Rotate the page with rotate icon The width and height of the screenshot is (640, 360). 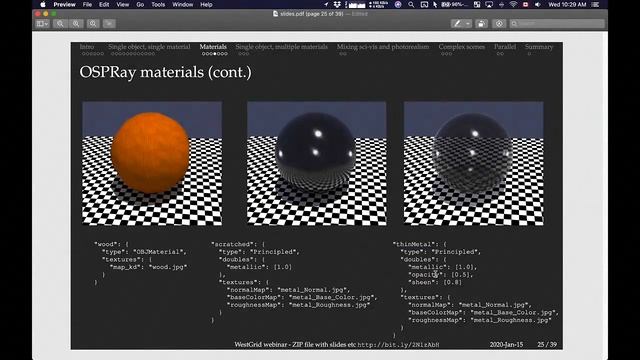tap(481, 24)
